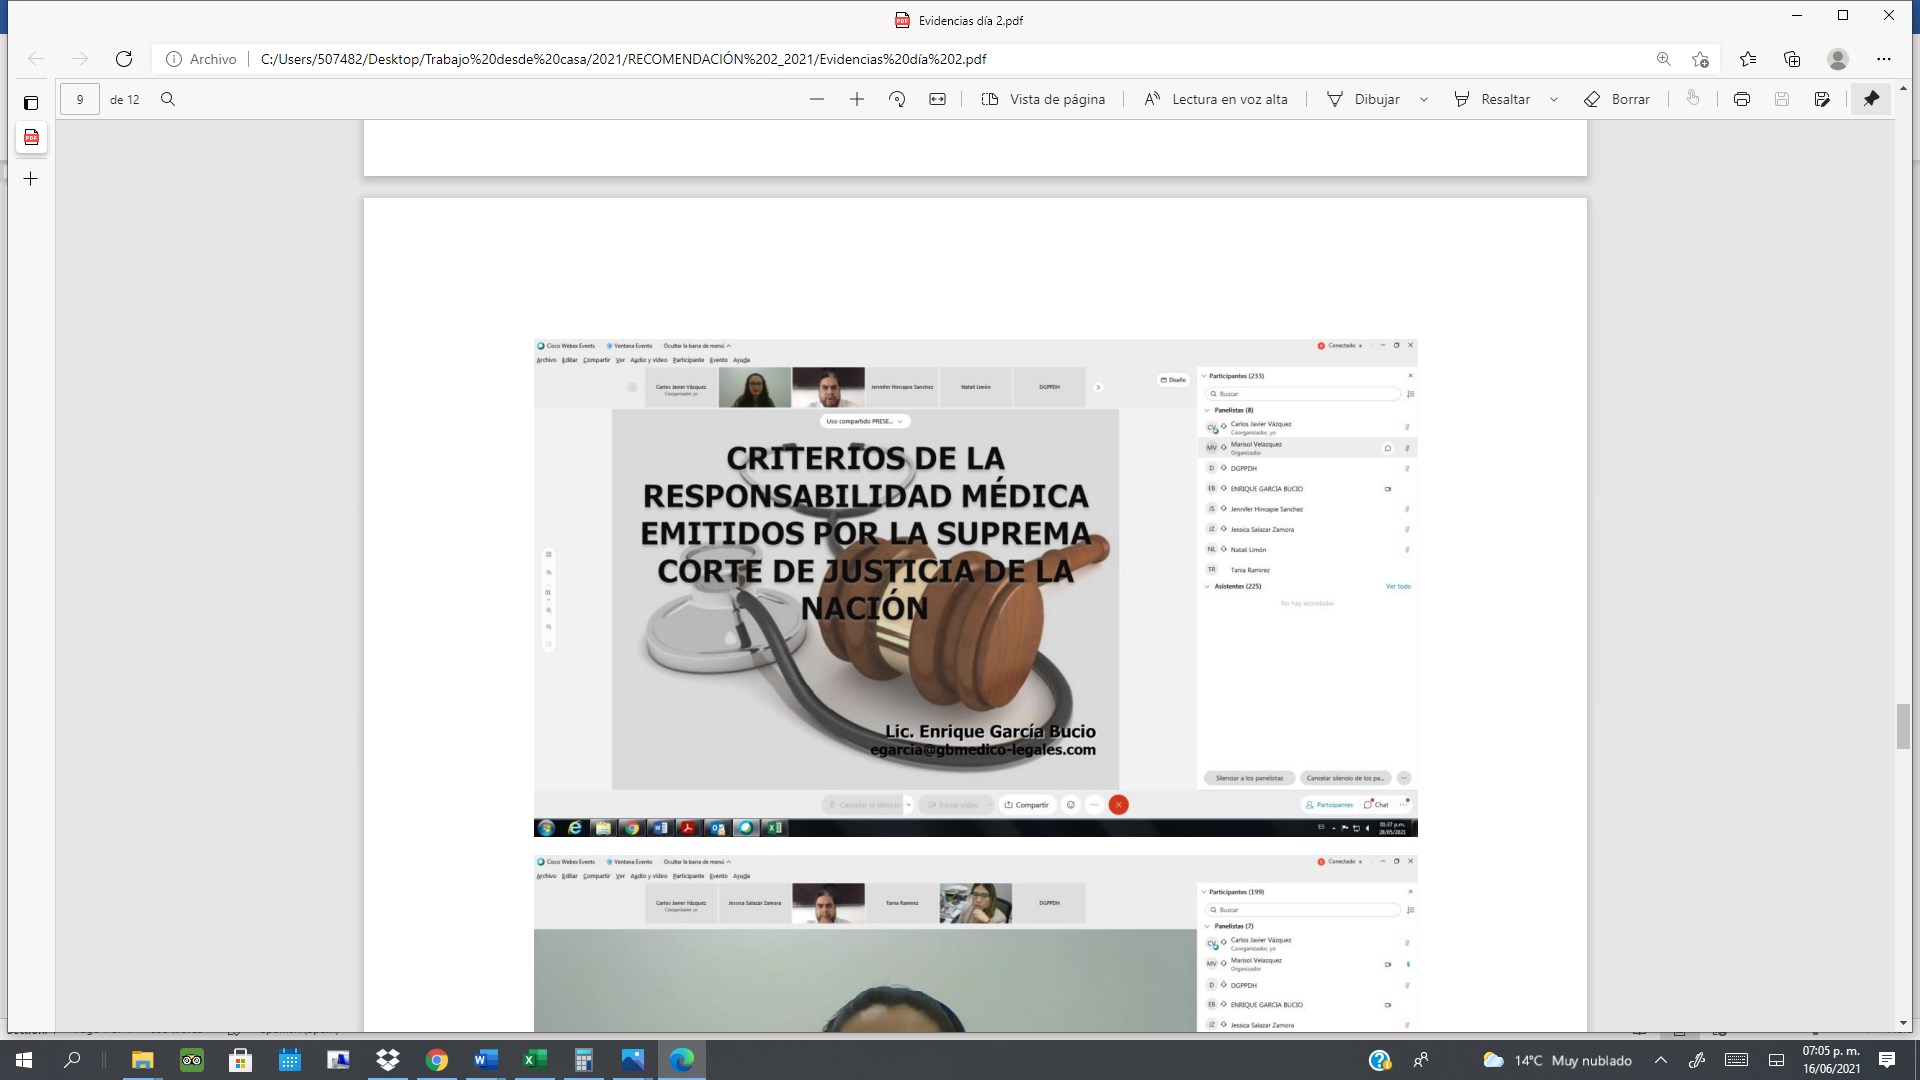Viewport: 1920px width, 1080px height.
Task: Open Dropbox from taskbar
Action: coord(387,1060)
